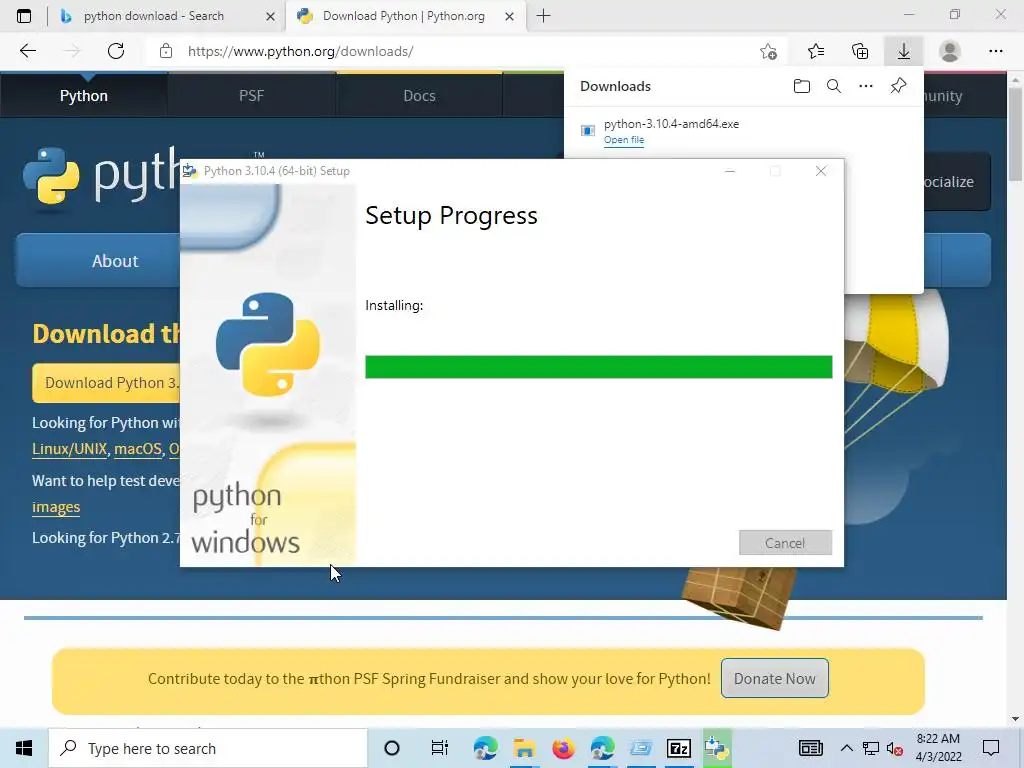Open more options in Downloads panel
Screen dimensions: 1024x768
[x=866, y=86]
